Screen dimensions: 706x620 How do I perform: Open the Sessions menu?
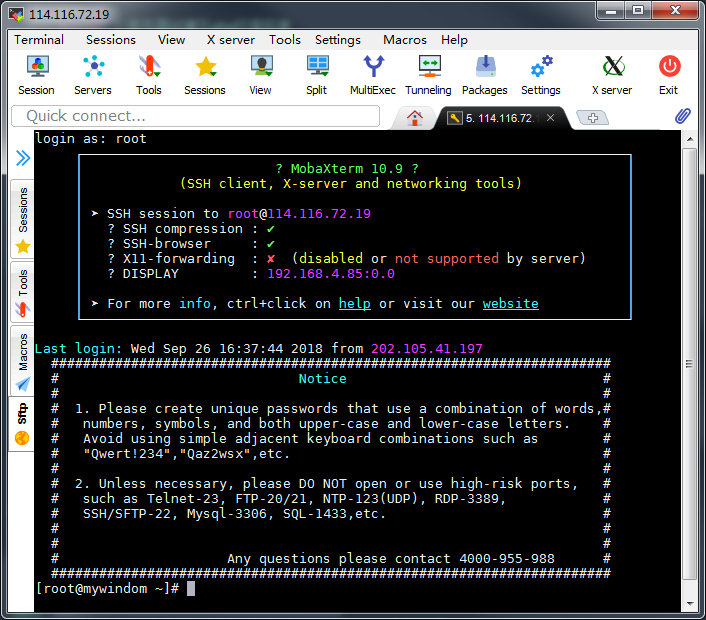point(111,40)
